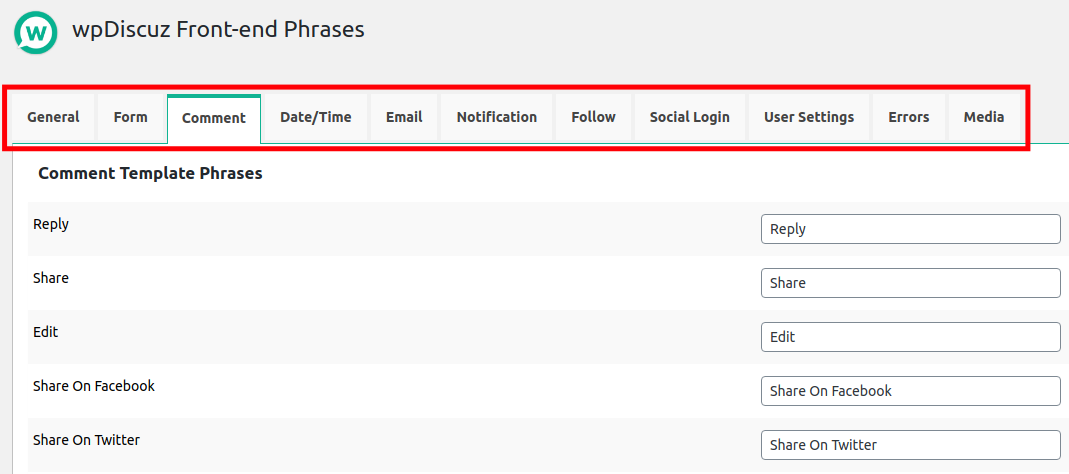Switch to the Notification tab

pyautogui.click(x=497, y=117)
